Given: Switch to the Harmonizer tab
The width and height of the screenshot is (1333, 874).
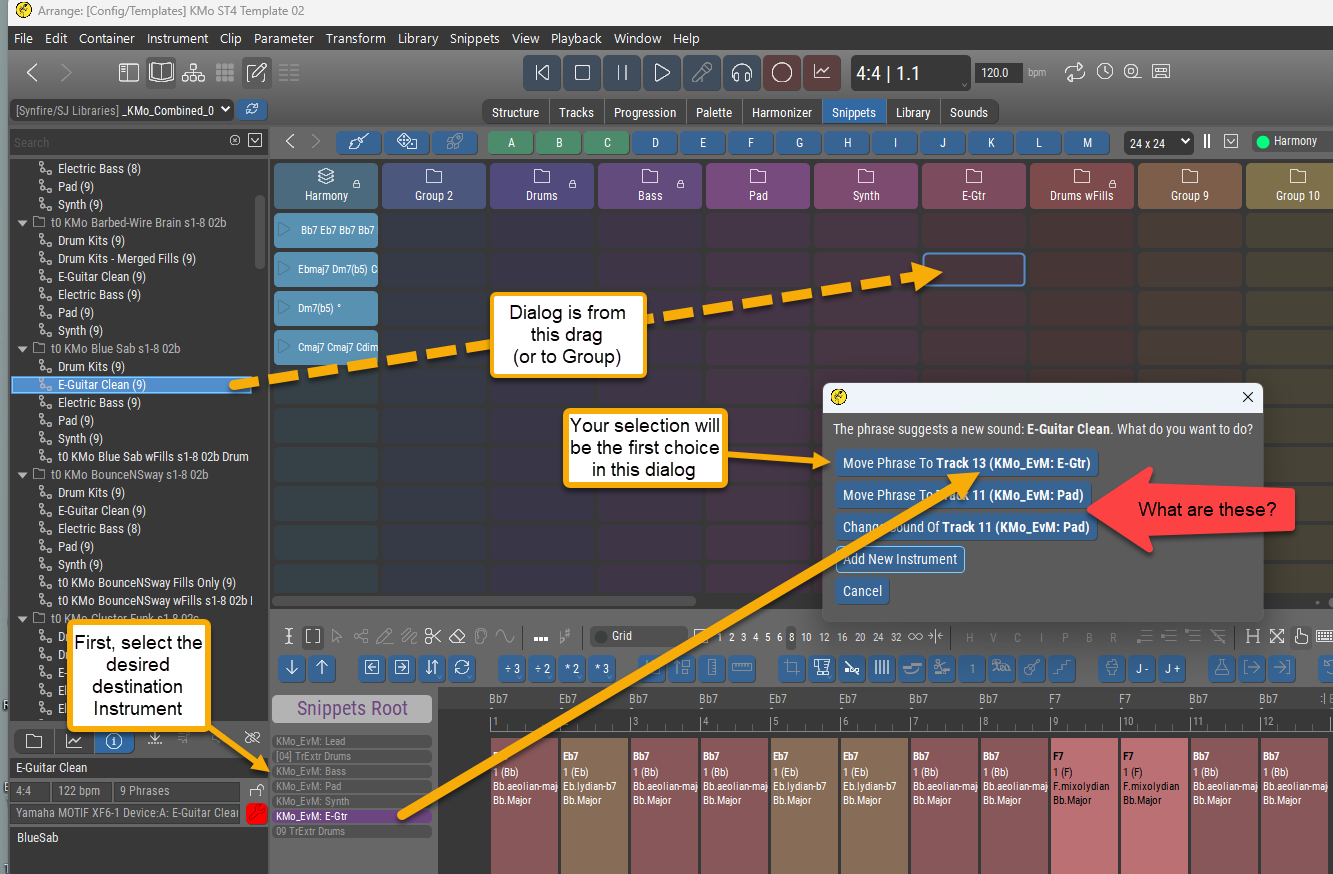Looking at the screenshot, I should [781, 112].
